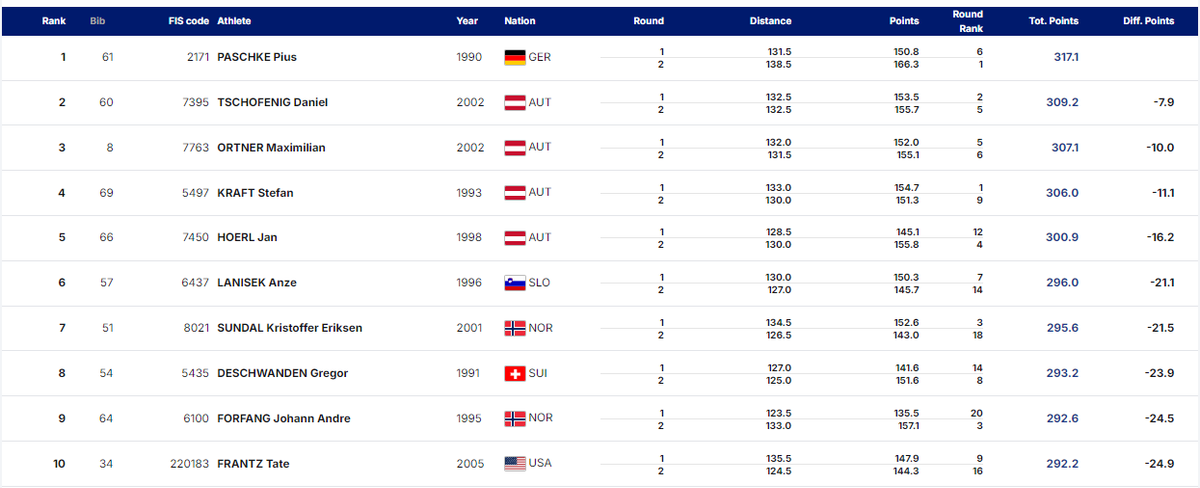Screen dimensions: 1200x488
Task: Click the Norwegian flag for SUNDAL Kristoffer Eriksen
Action: (515, 328)
